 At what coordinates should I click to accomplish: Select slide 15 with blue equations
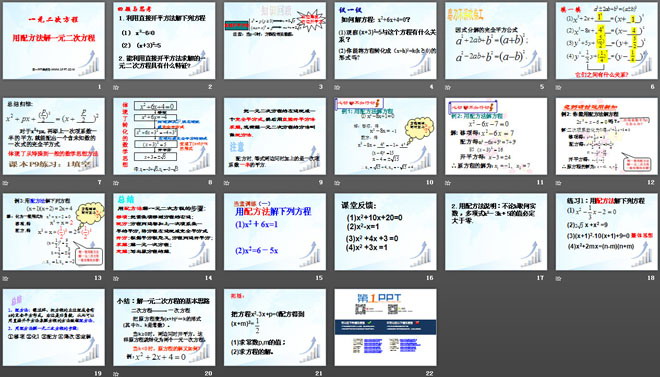tap(275, 232)
